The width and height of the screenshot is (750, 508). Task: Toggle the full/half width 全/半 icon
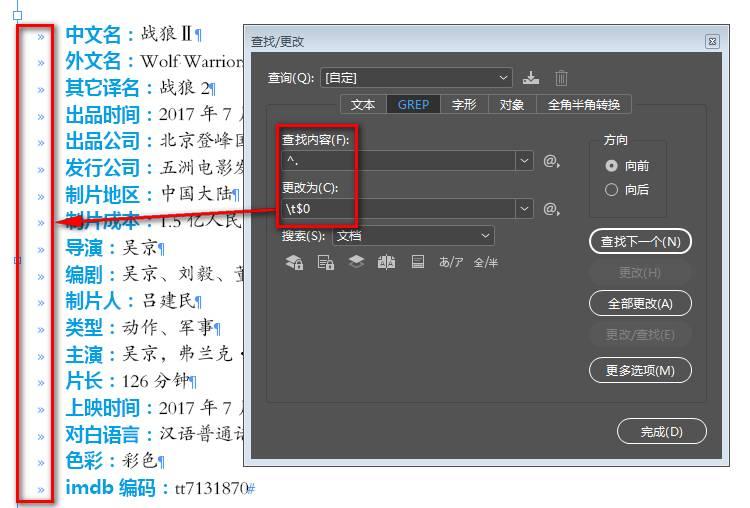[x=485, y=262]
